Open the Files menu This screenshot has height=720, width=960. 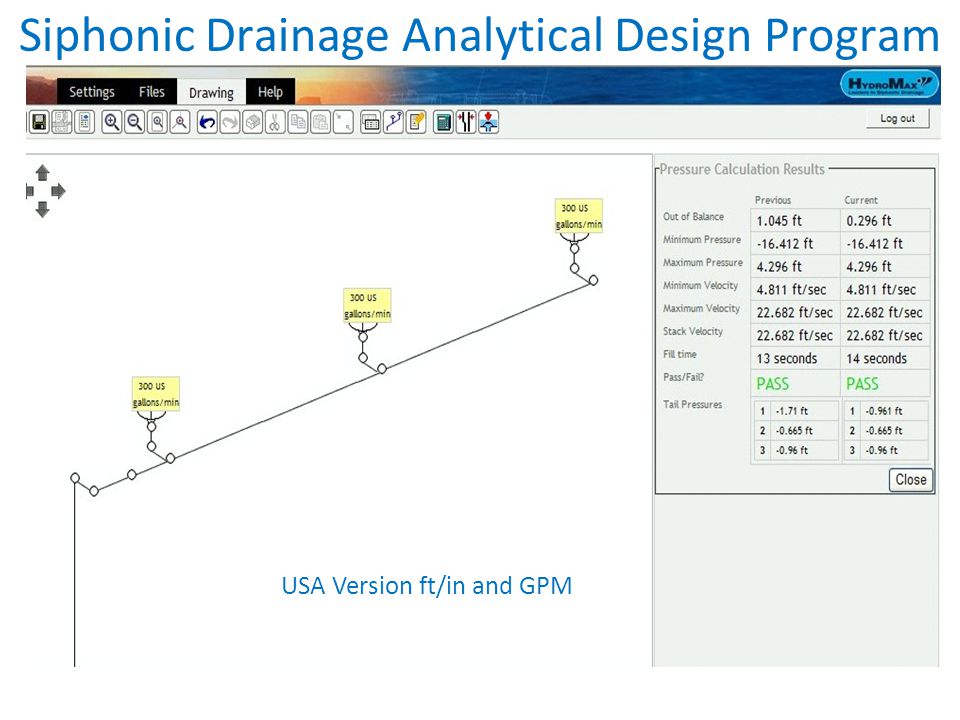[x=151, y=92]
